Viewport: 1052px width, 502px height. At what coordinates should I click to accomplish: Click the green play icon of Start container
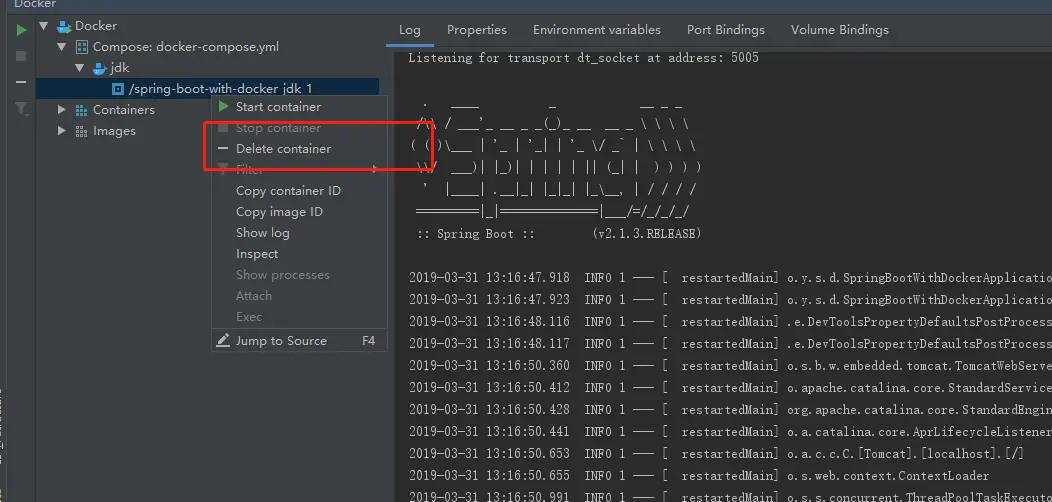click(223, 107)
